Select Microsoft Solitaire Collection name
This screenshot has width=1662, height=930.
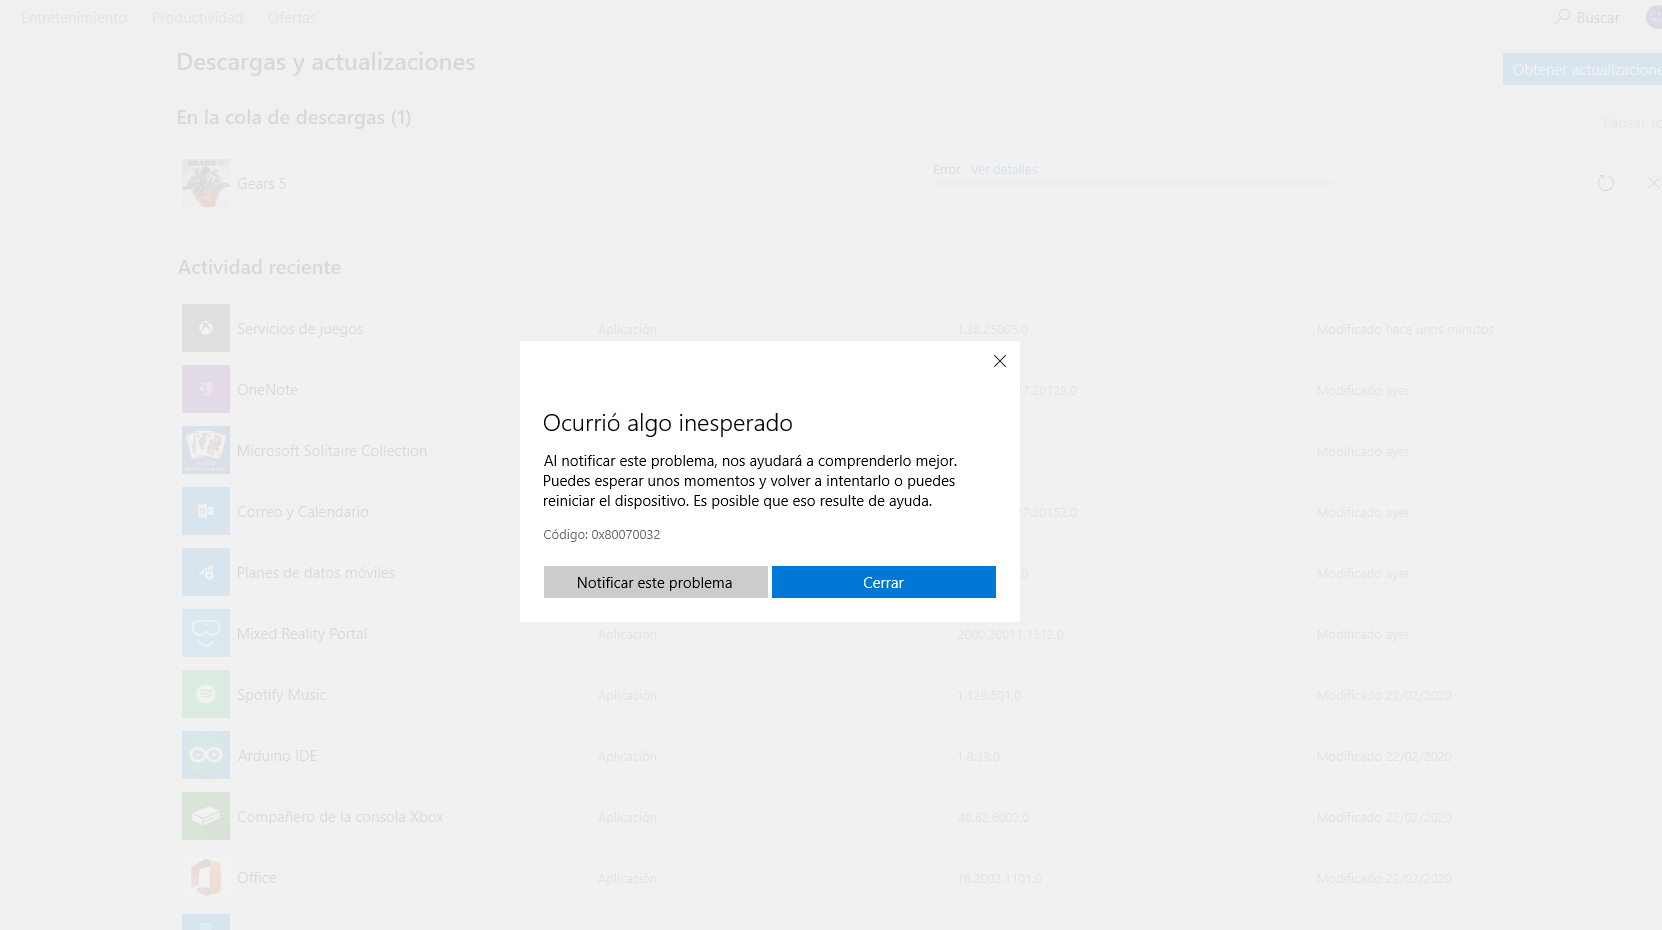click(x=332, y=451)
